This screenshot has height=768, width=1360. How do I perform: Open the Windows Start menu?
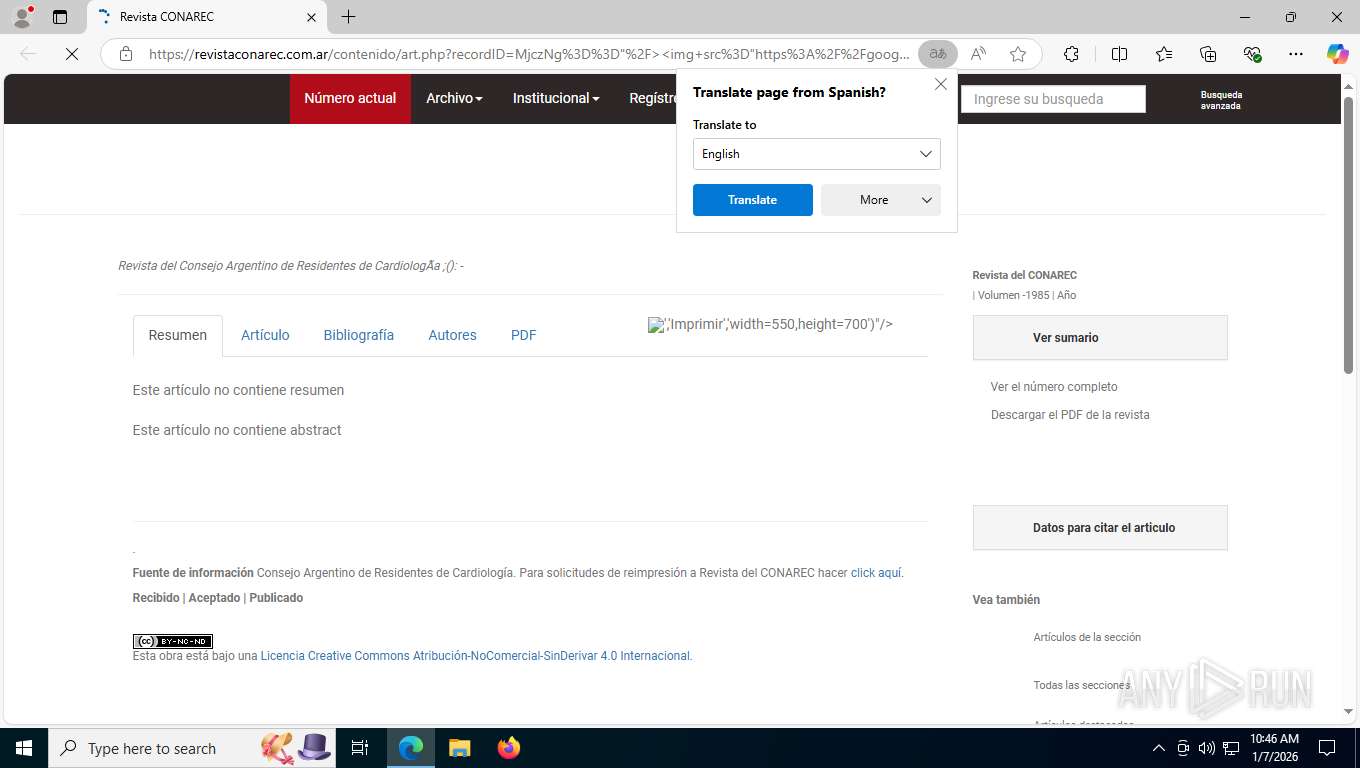coord(23,748)
